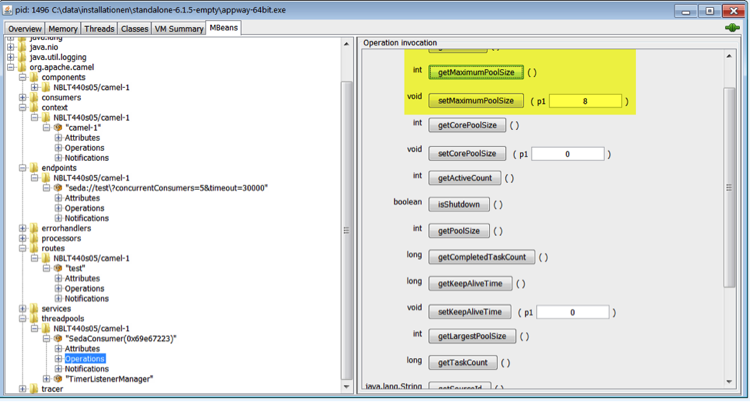Image resolution: width=750 pixels, height=402 pixels.
Task: Invoke the getMaximumPoolSize operation button
Action: point(476,72)
